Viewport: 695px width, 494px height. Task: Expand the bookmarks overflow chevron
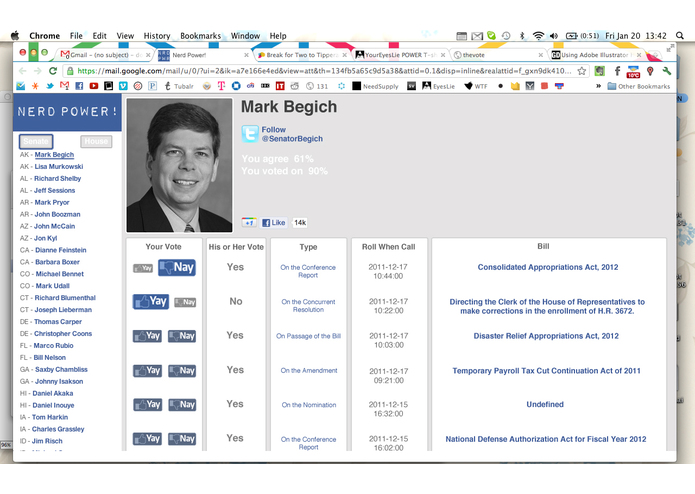[598, 86]
